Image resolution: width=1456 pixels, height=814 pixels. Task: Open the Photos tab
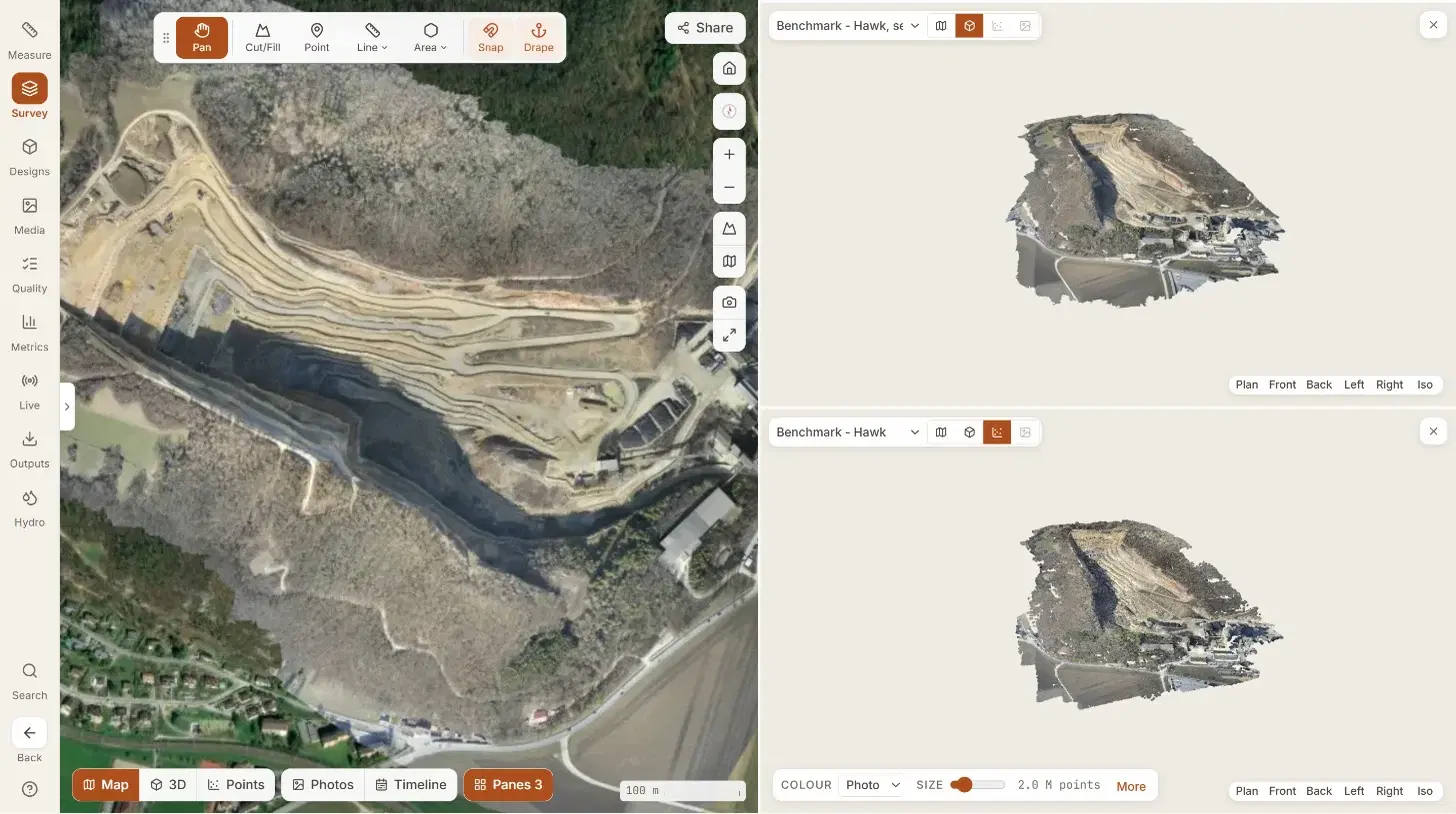pos(323,785)
